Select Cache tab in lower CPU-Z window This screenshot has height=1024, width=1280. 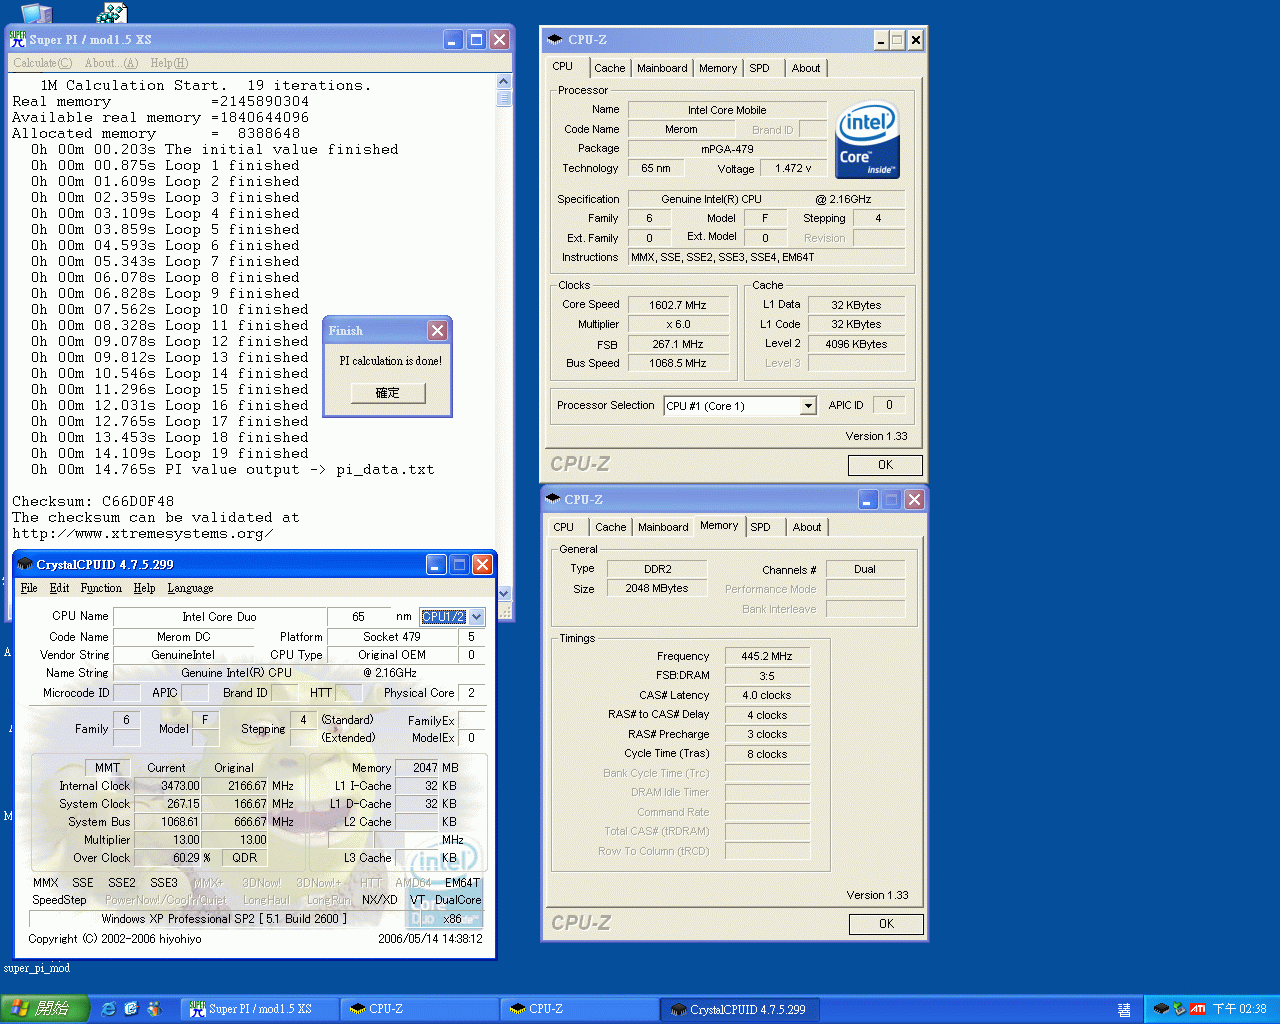(x=610, y=527)
